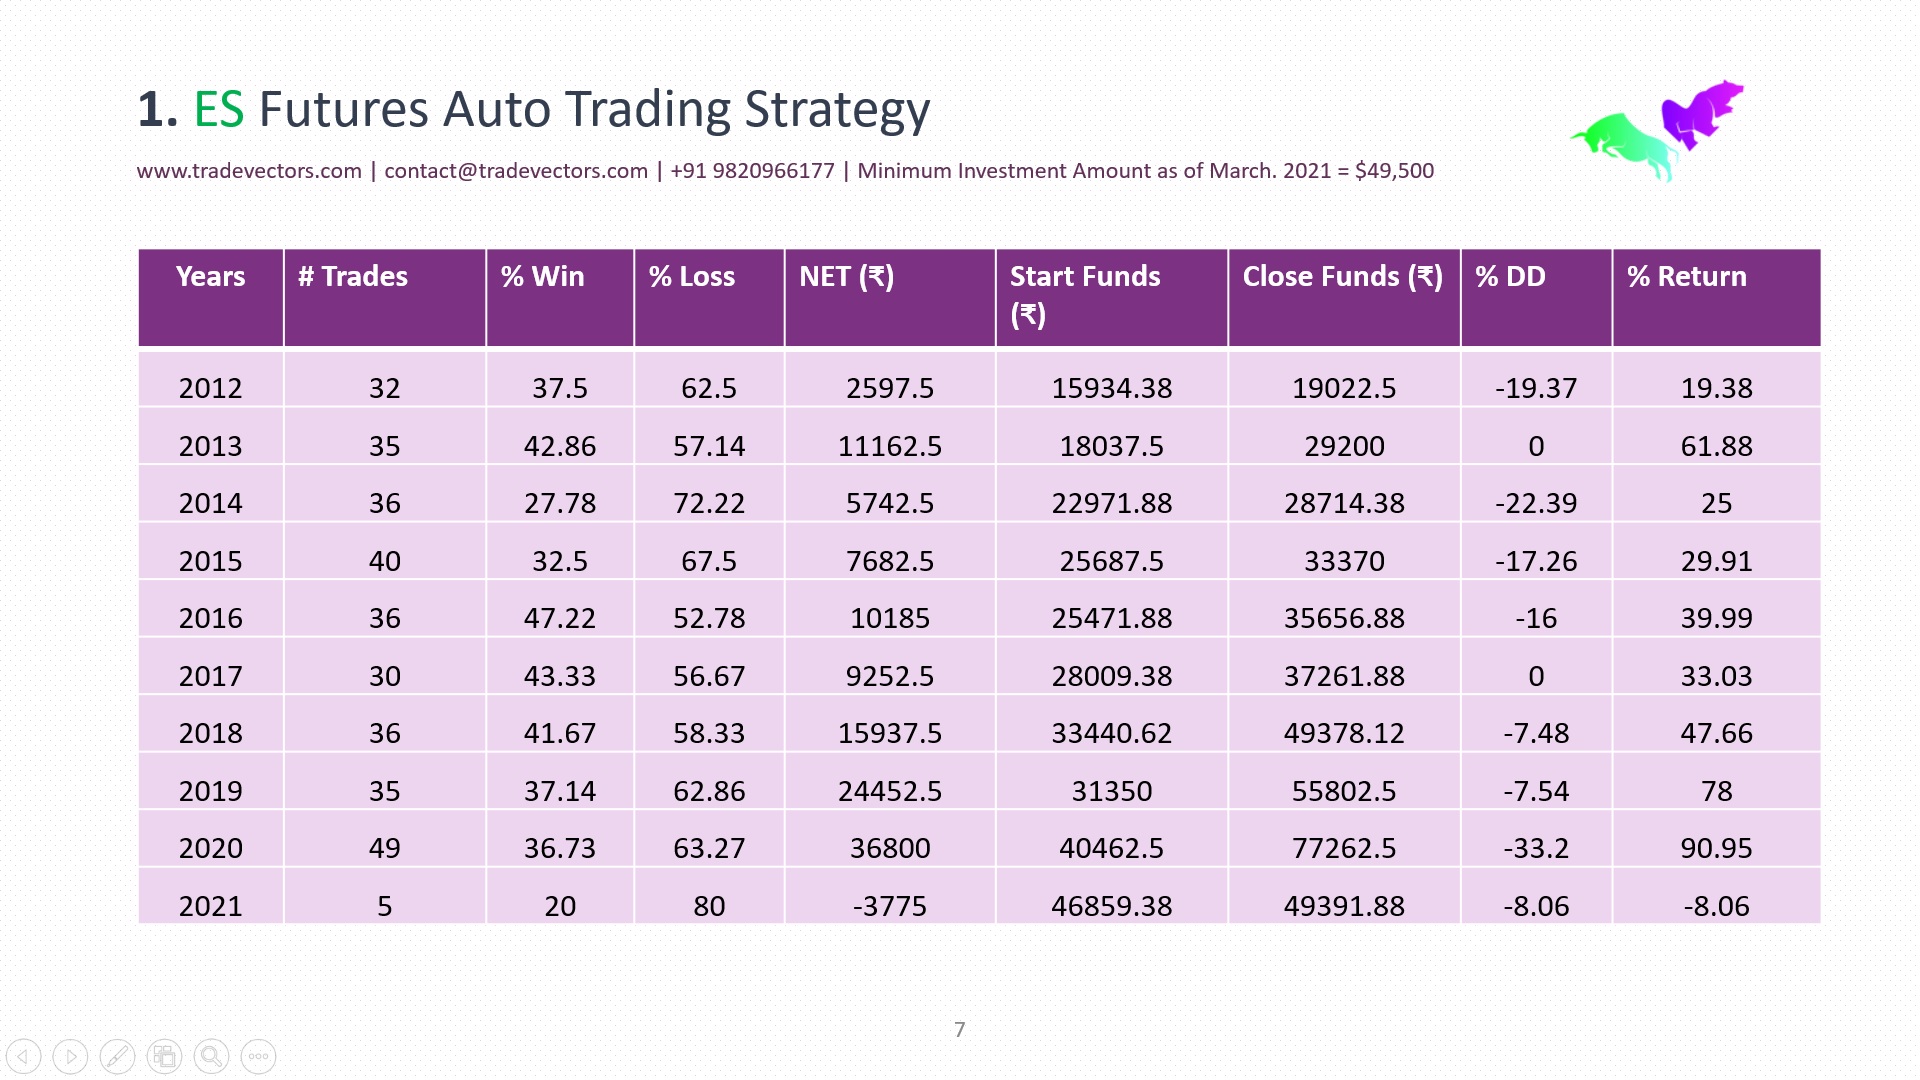Click slide number 7 at bottom
The image size is (1920, 1080).
(x=959, y=1030)
